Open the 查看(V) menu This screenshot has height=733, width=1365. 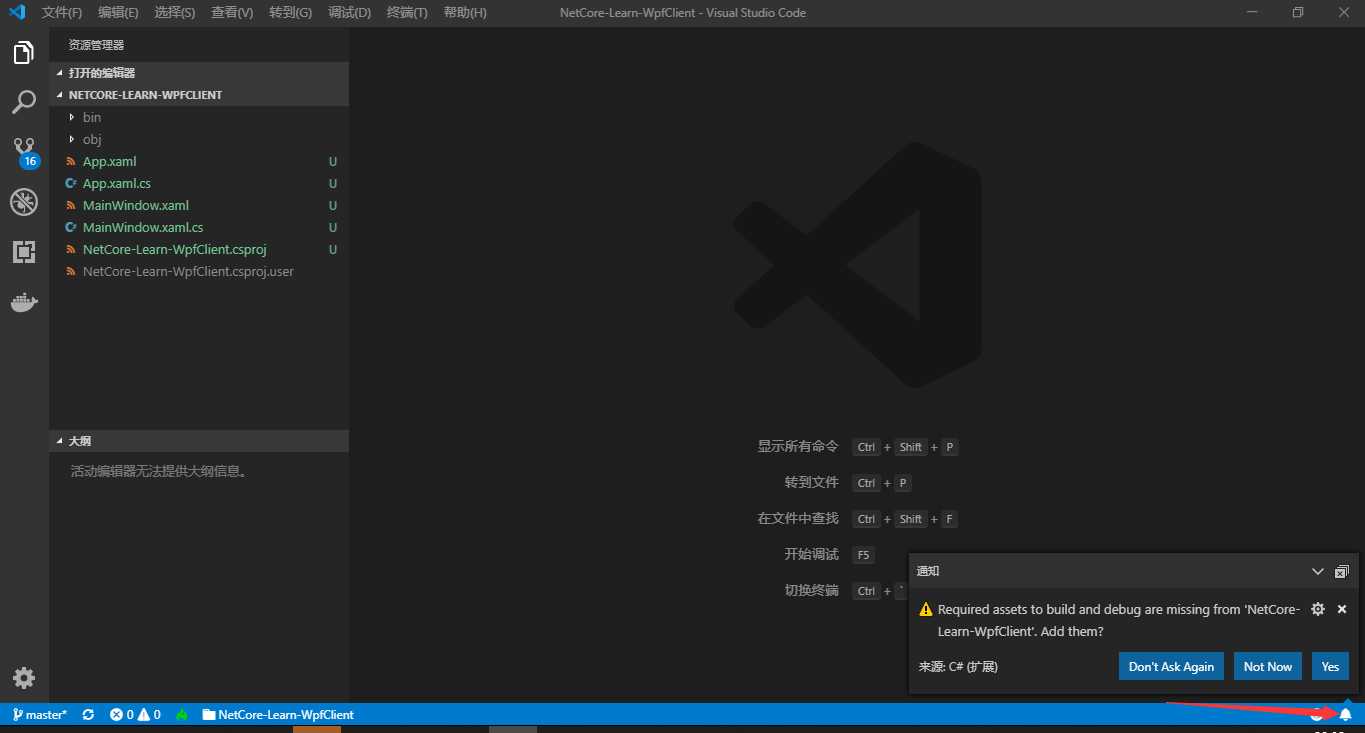(232, 13)
